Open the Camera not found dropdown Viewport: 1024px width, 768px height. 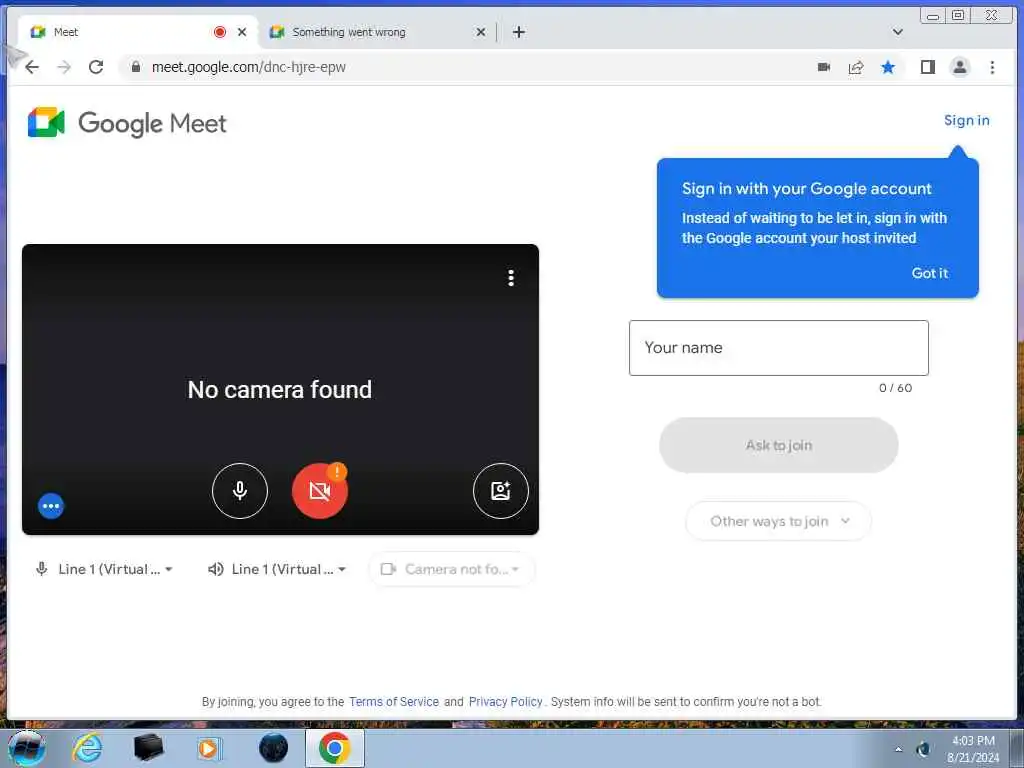pos(451,569)
